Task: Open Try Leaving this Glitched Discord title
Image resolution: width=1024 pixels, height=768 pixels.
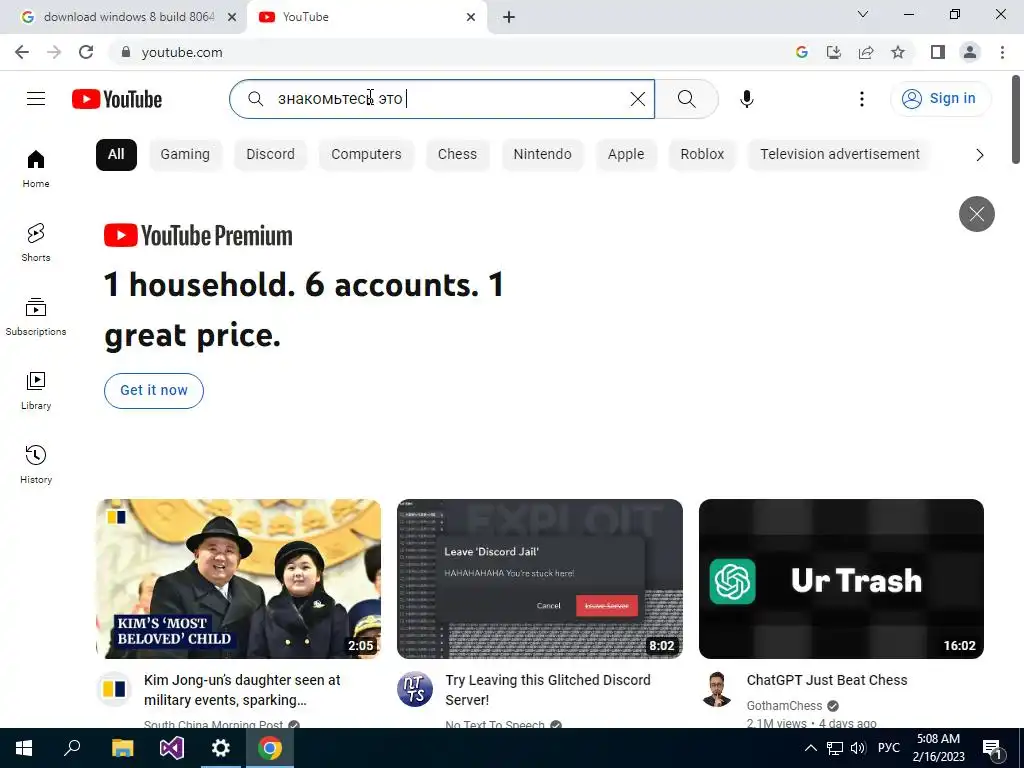Action: (x=548, y=690)
